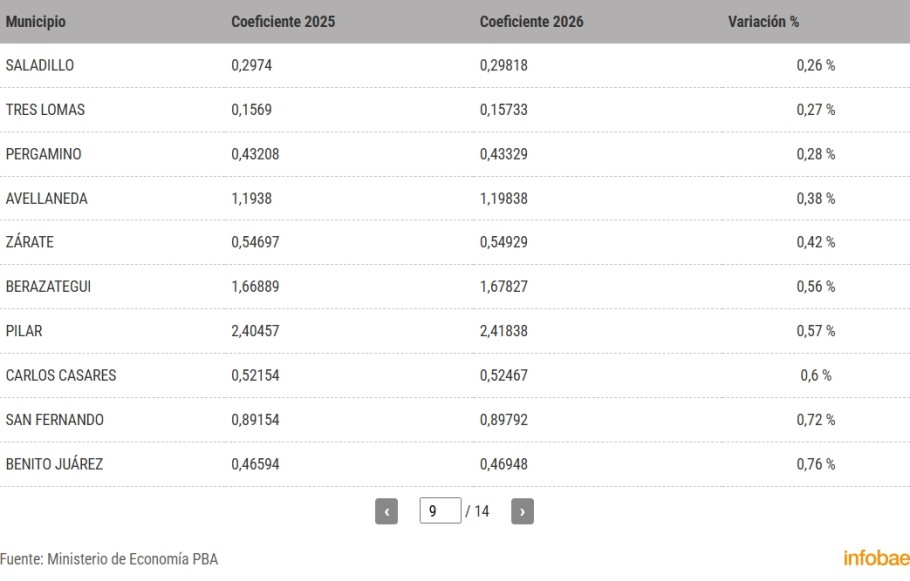The width and height of the screenshot is (910, 581).
Task: Click BERAZATEGUI's 2025 coefficient 1,66889
Action: tap(257, 286)
